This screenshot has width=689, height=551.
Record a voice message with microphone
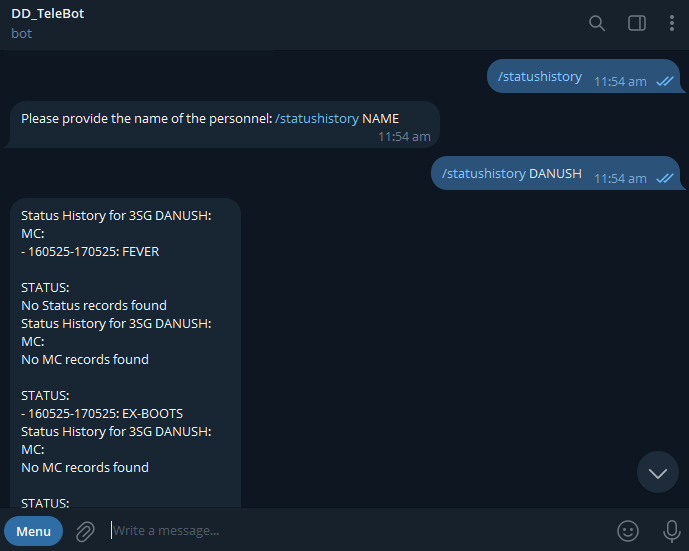tap(672, 531)
